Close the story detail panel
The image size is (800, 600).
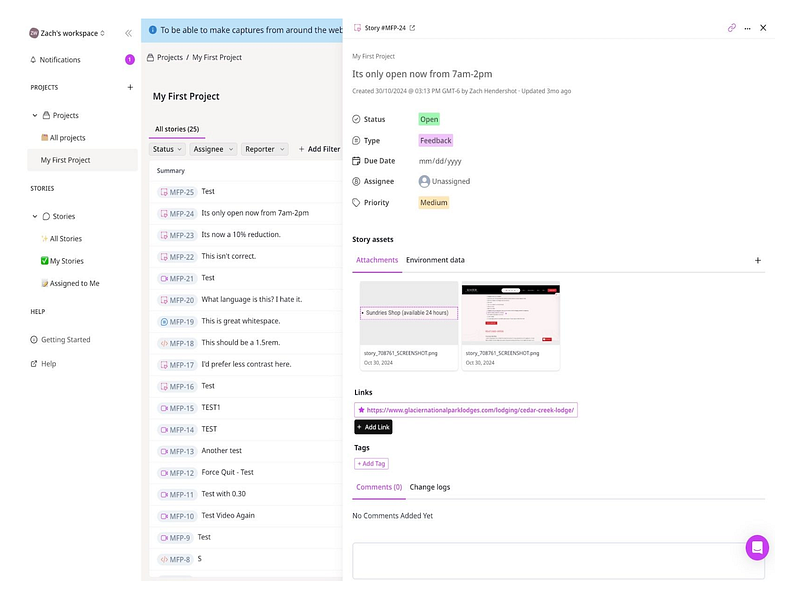(763, 28)
